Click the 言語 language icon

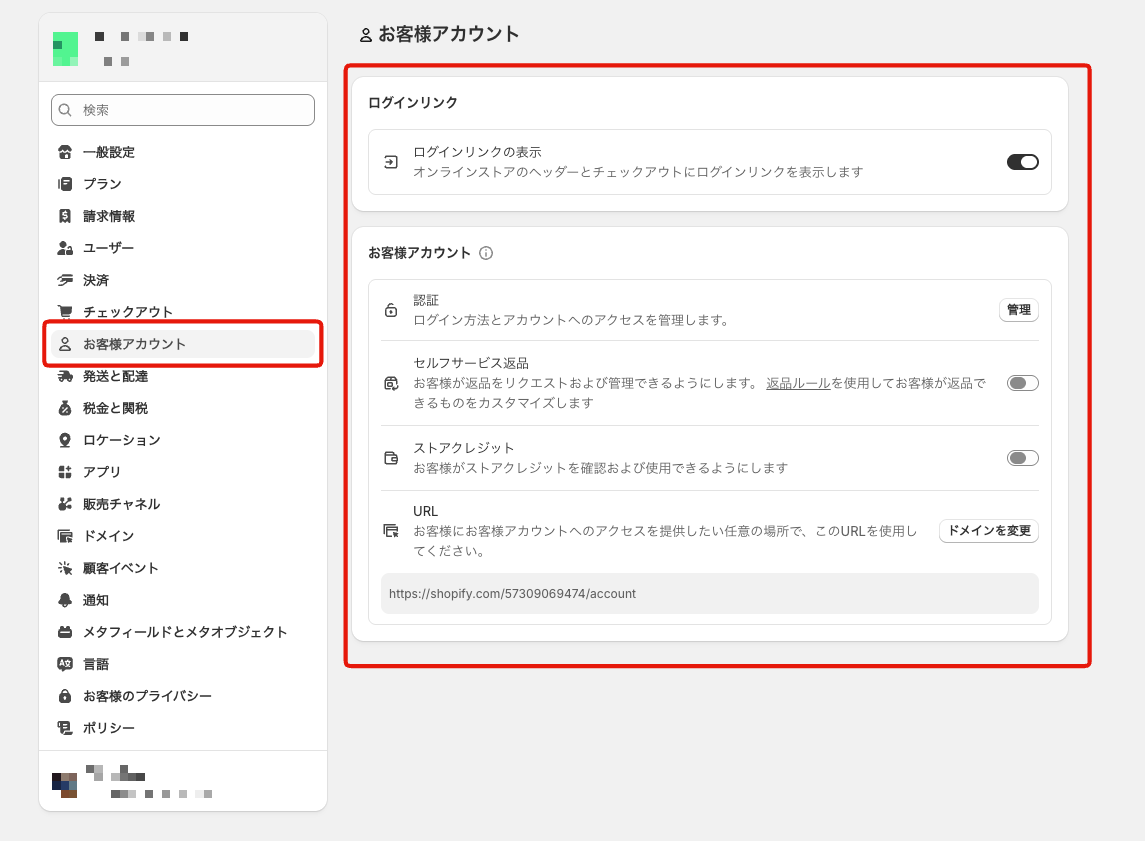tap(65, 663)
